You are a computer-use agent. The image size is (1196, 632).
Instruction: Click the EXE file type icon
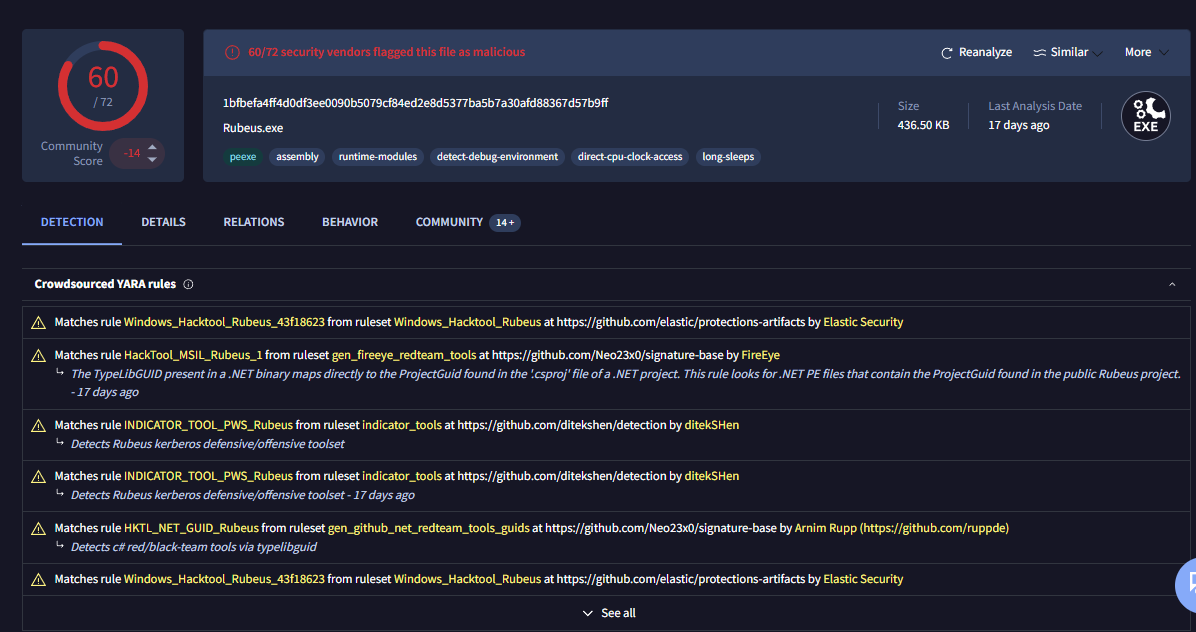[x=1145, y=116]
